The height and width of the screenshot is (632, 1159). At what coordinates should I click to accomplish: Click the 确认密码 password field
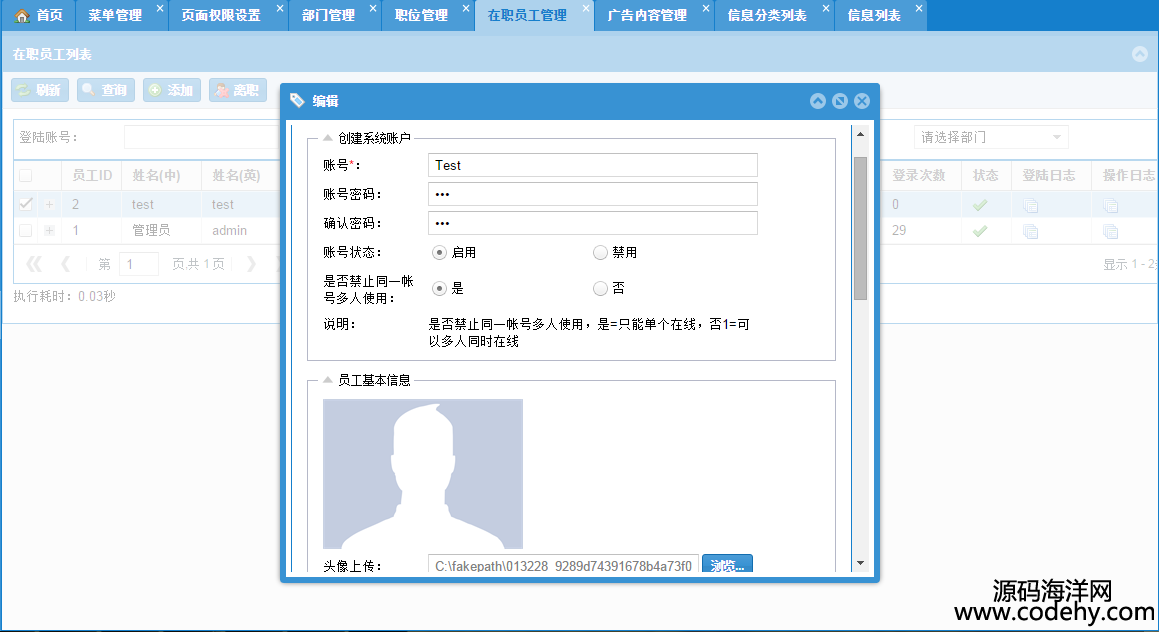click(593, 223)
